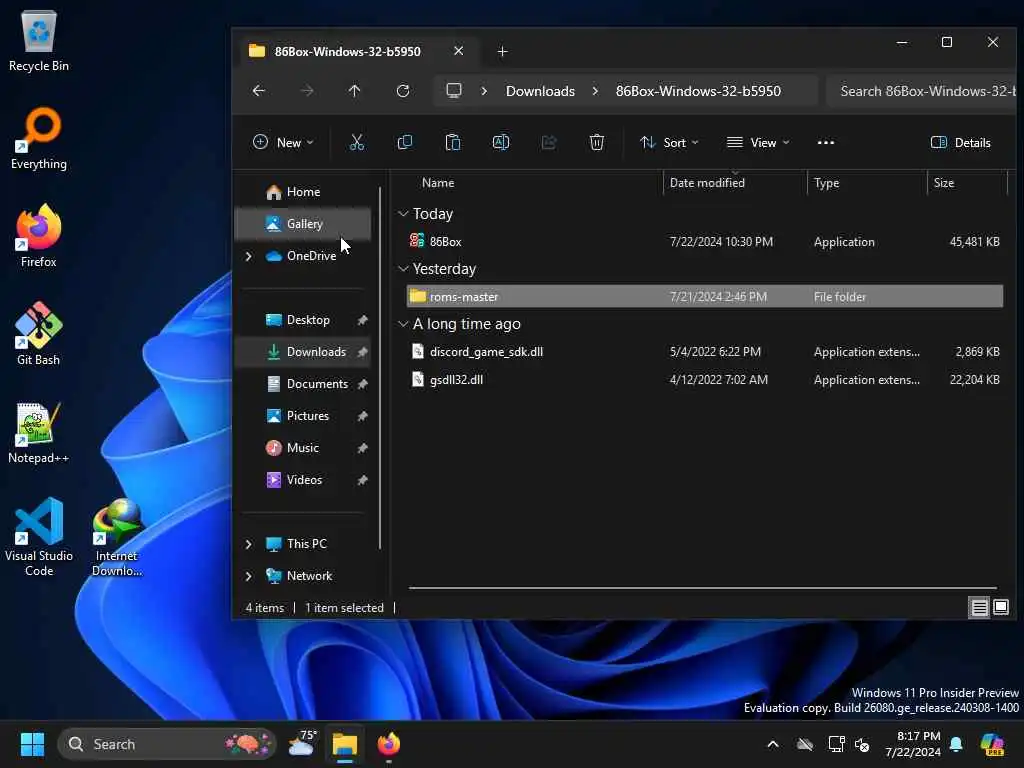Add a new tab with plus button
This screenshot has width=1024, height=768.
502,51
